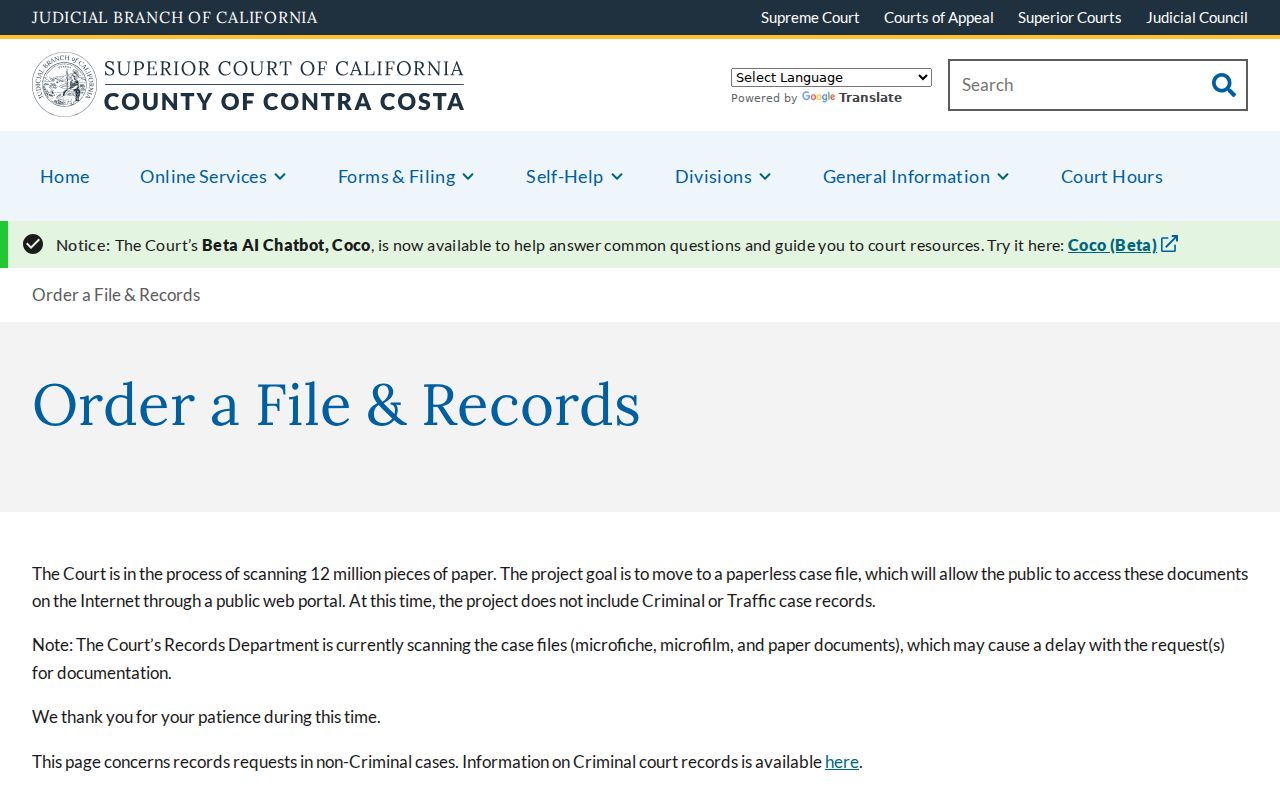Click 'We thank you for your patience' text
Image resolution: width=1280 pixels, height=800 pixels.
206,717
